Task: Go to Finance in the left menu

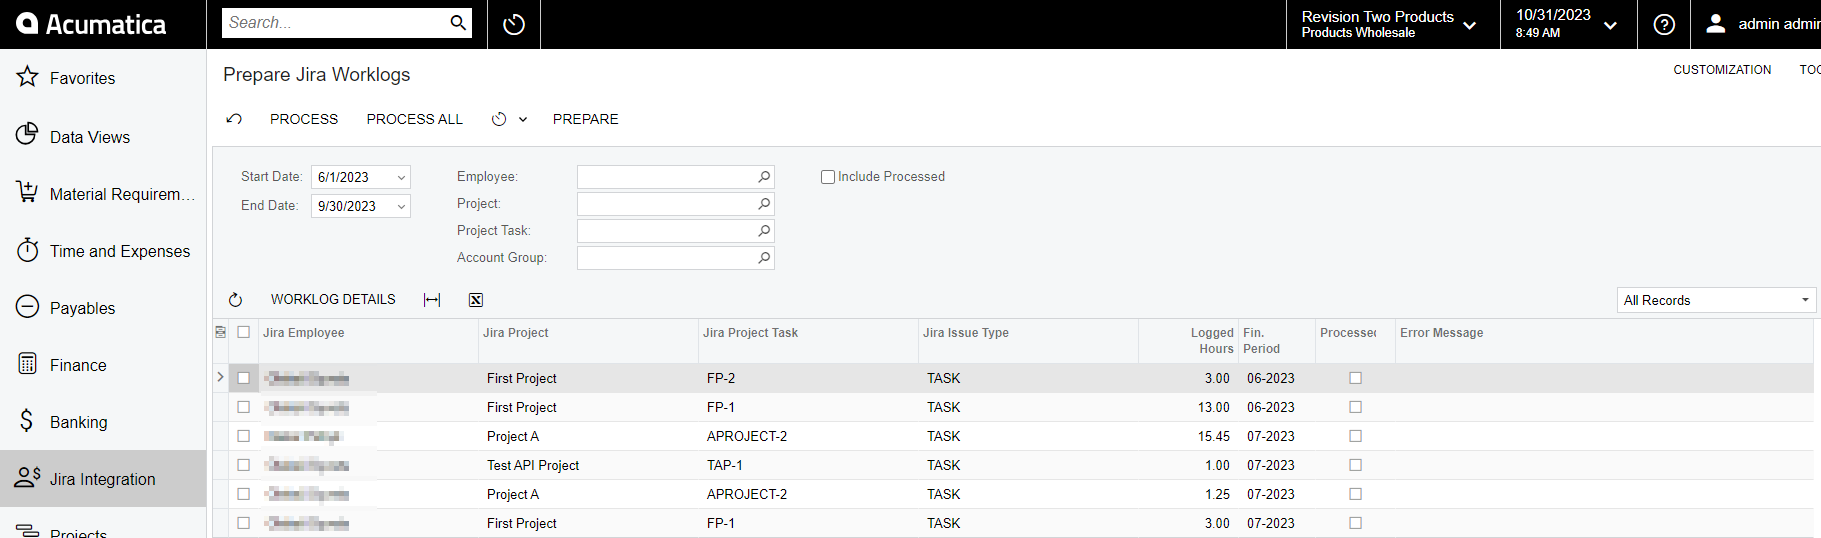Action: click(x=78, y=365)
